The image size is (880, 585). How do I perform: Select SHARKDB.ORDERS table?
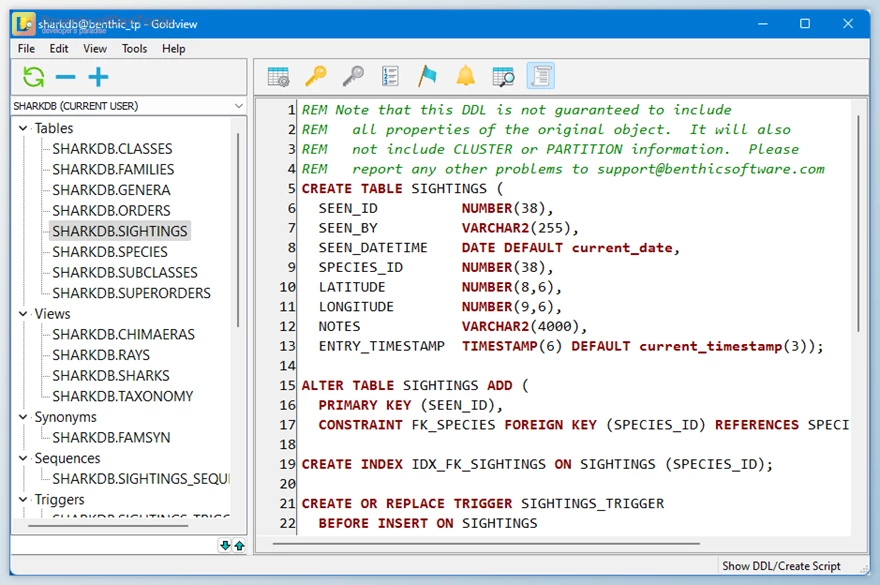click(111, 211)
